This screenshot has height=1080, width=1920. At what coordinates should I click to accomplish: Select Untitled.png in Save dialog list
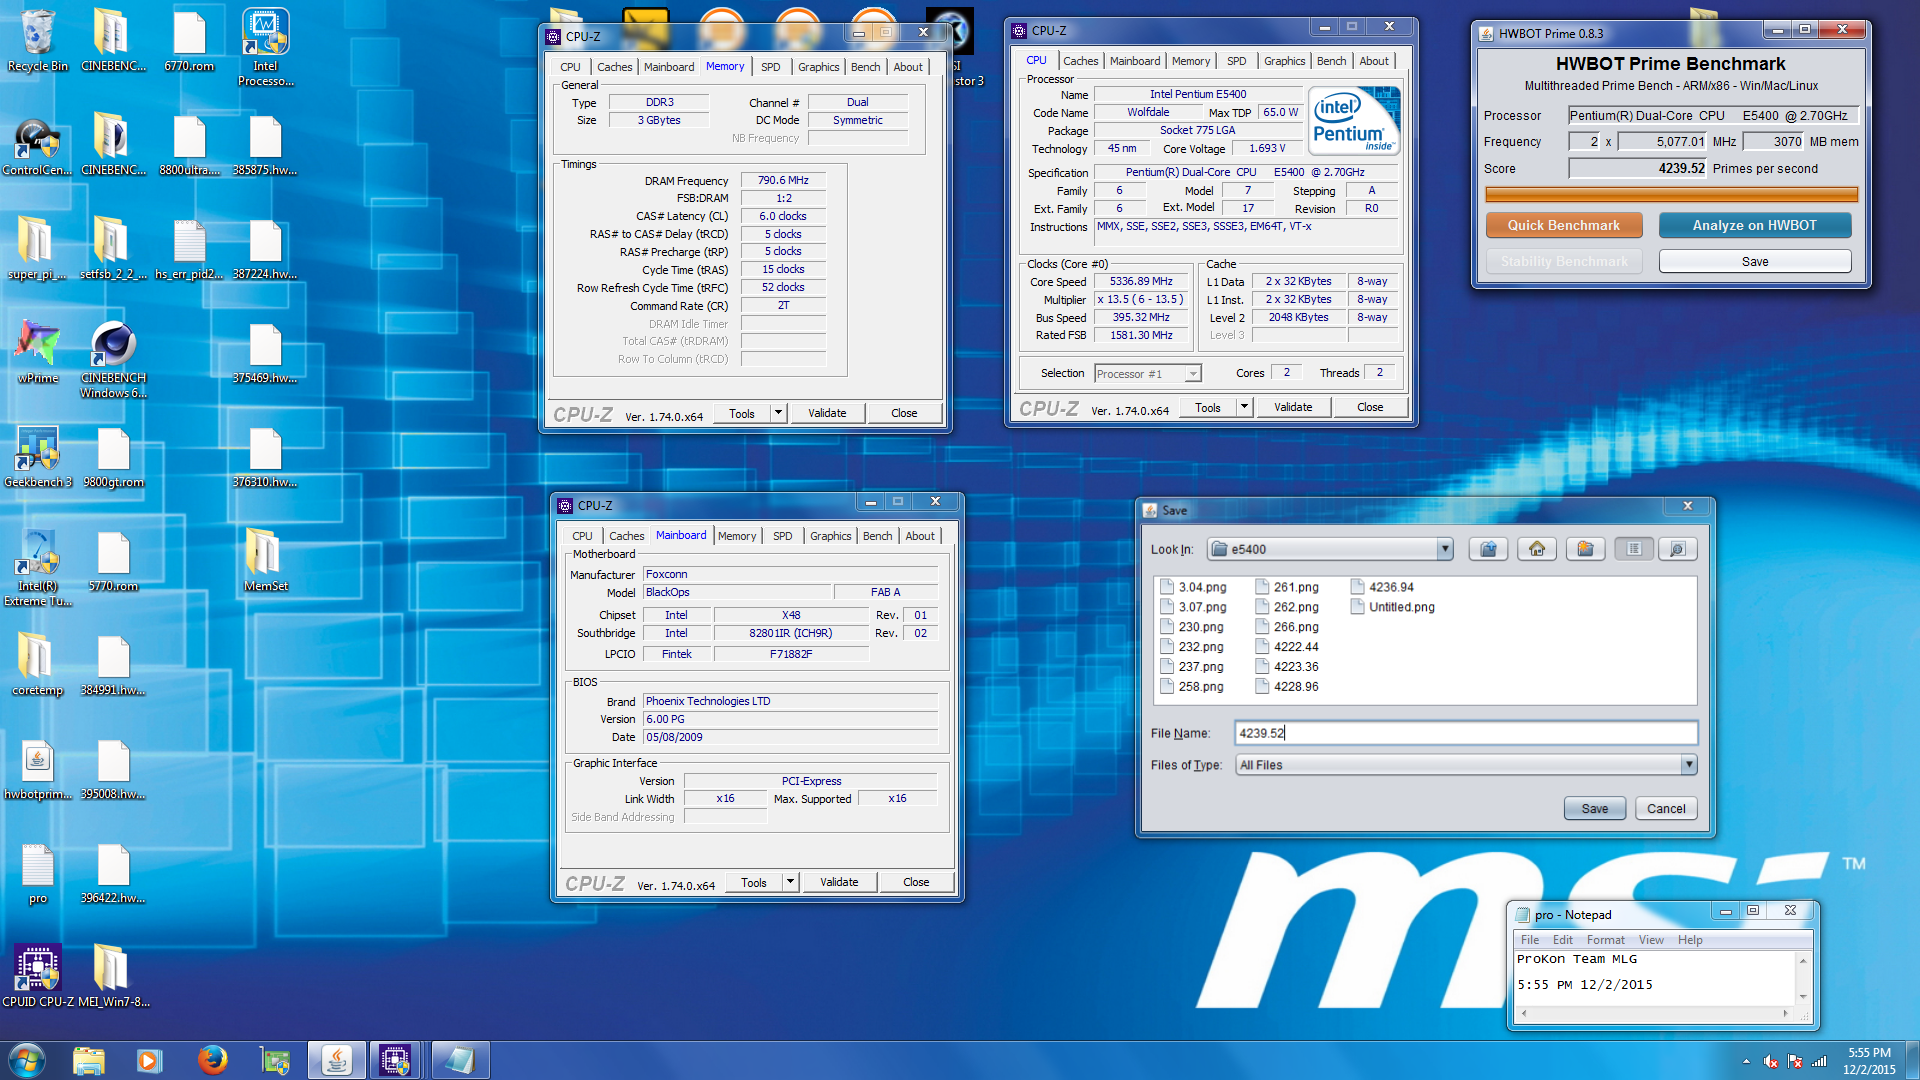click(1392, 607)
